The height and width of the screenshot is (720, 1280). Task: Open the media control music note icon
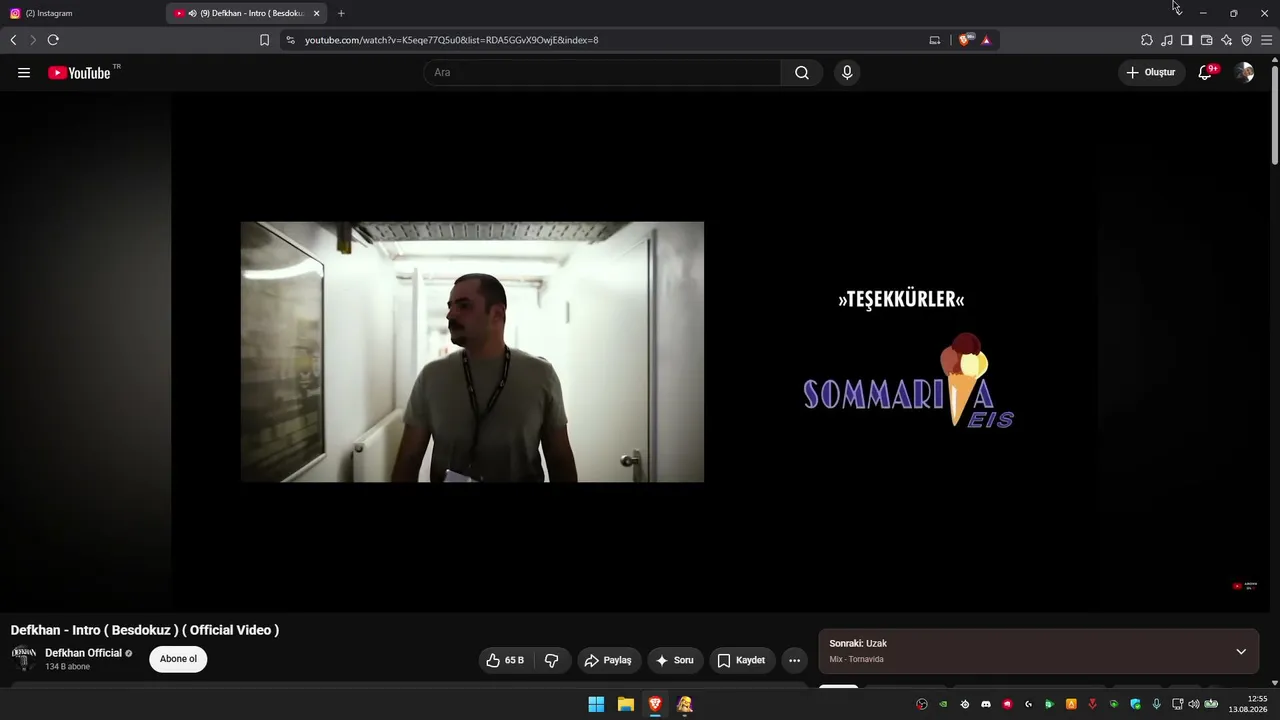1167,40
